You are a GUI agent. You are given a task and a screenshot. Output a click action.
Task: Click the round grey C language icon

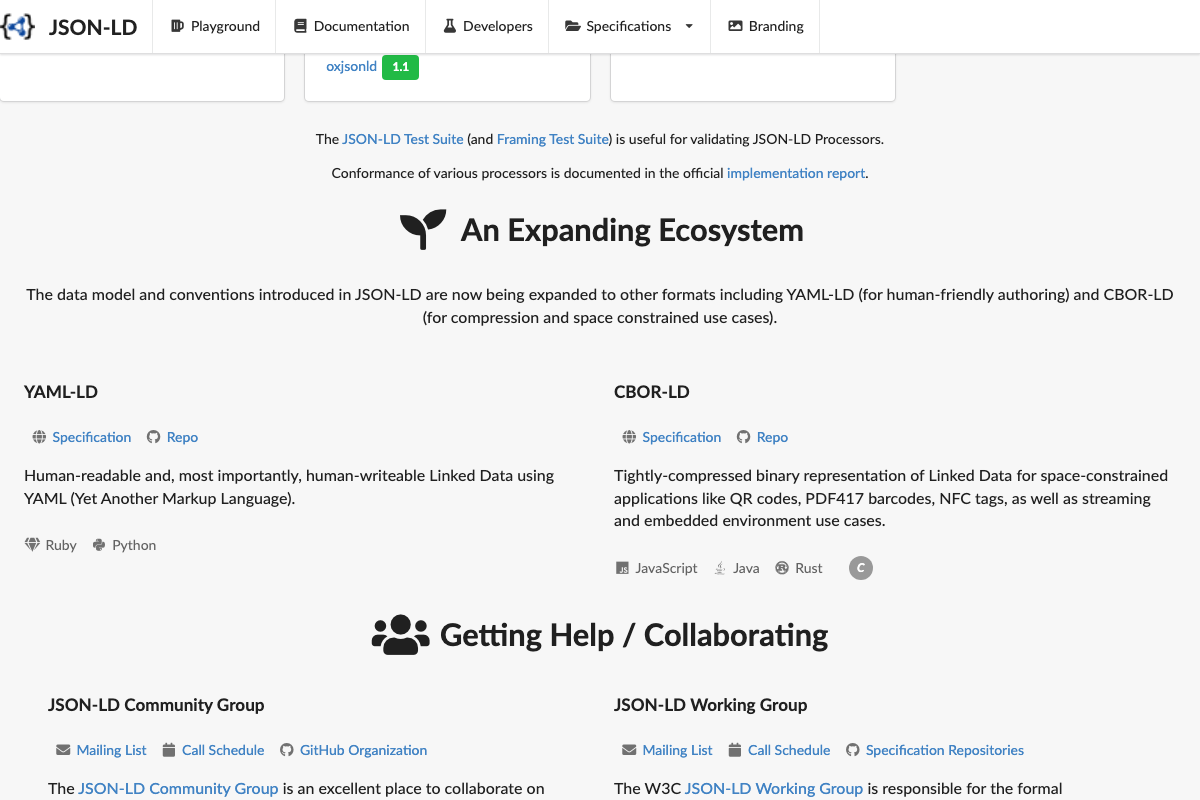[x=861, y=568]
